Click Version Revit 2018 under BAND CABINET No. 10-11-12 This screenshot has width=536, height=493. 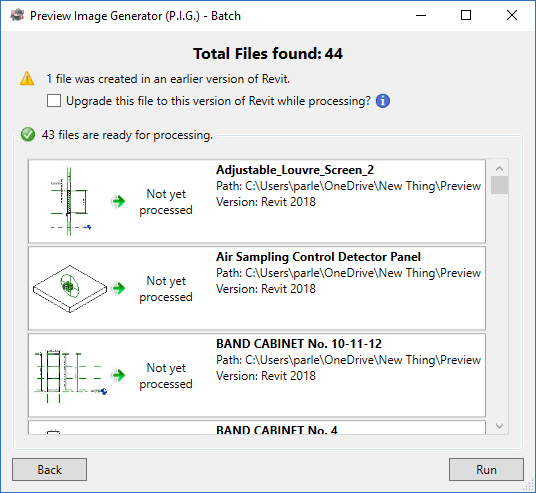[x=266, y=376]
